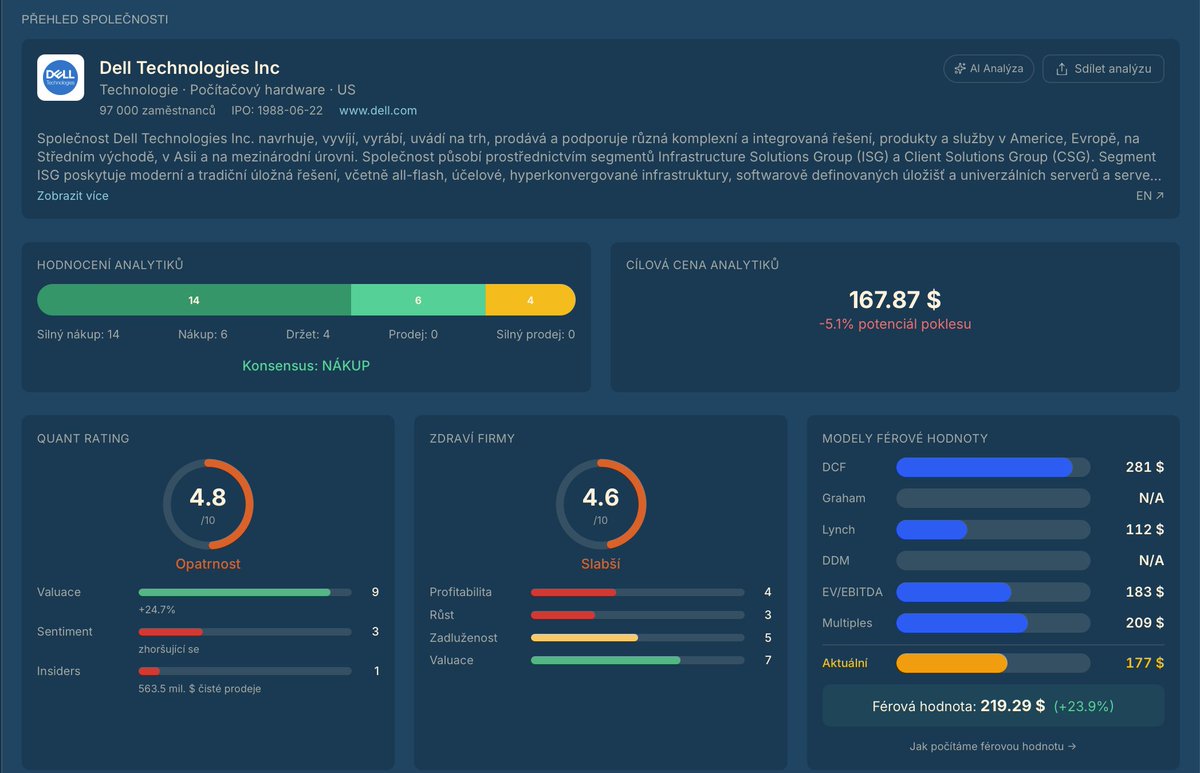Click 563.5 mil. $ čisté prodeje text
Viewport: 1200px width, 773px height.
click(x=199, y=689)
